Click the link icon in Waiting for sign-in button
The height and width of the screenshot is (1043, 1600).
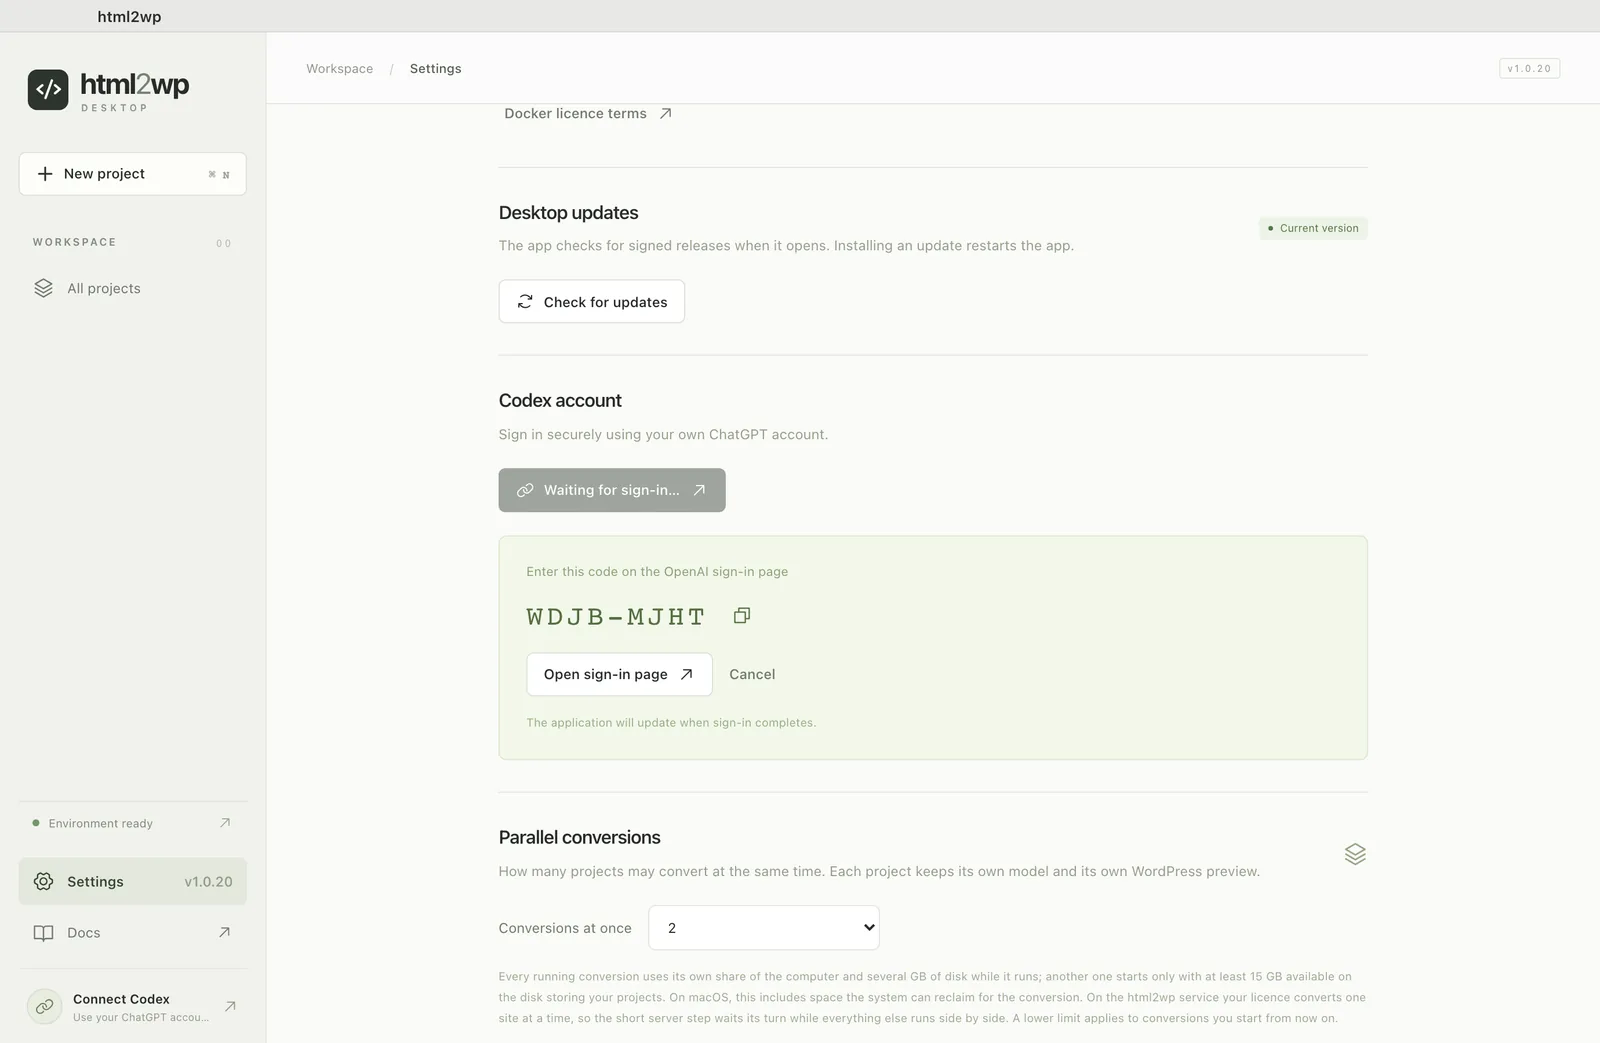click(525, 490)
